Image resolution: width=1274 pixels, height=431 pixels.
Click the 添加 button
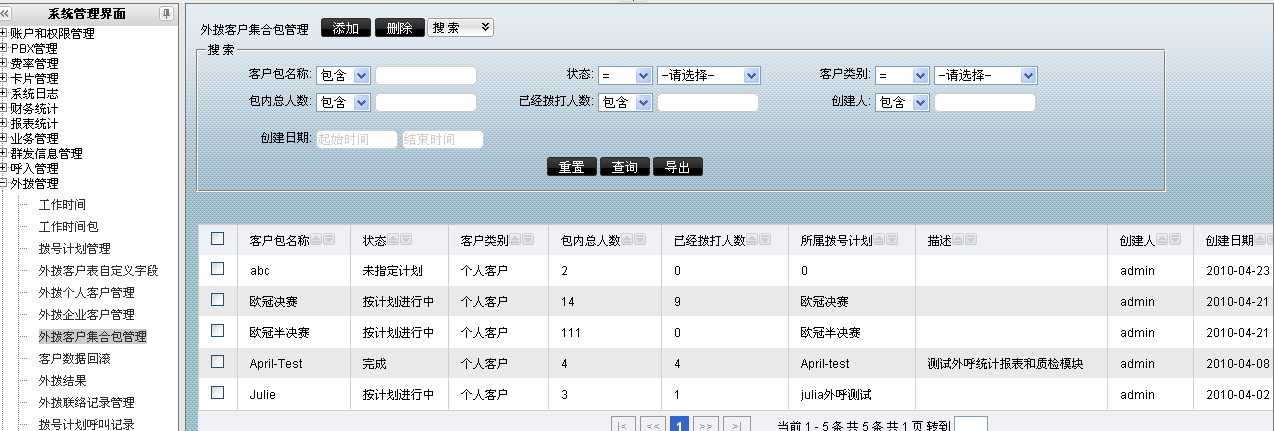click(346, 28)
